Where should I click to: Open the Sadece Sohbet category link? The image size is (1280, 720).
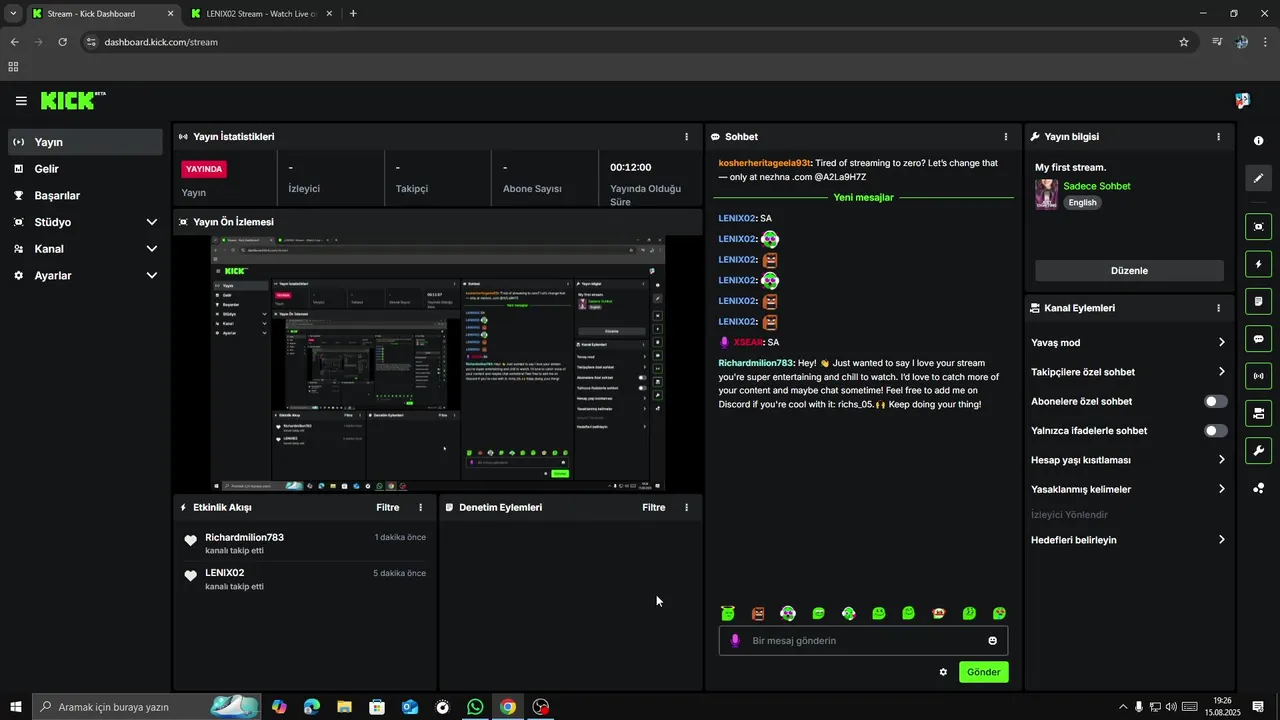1097,186
